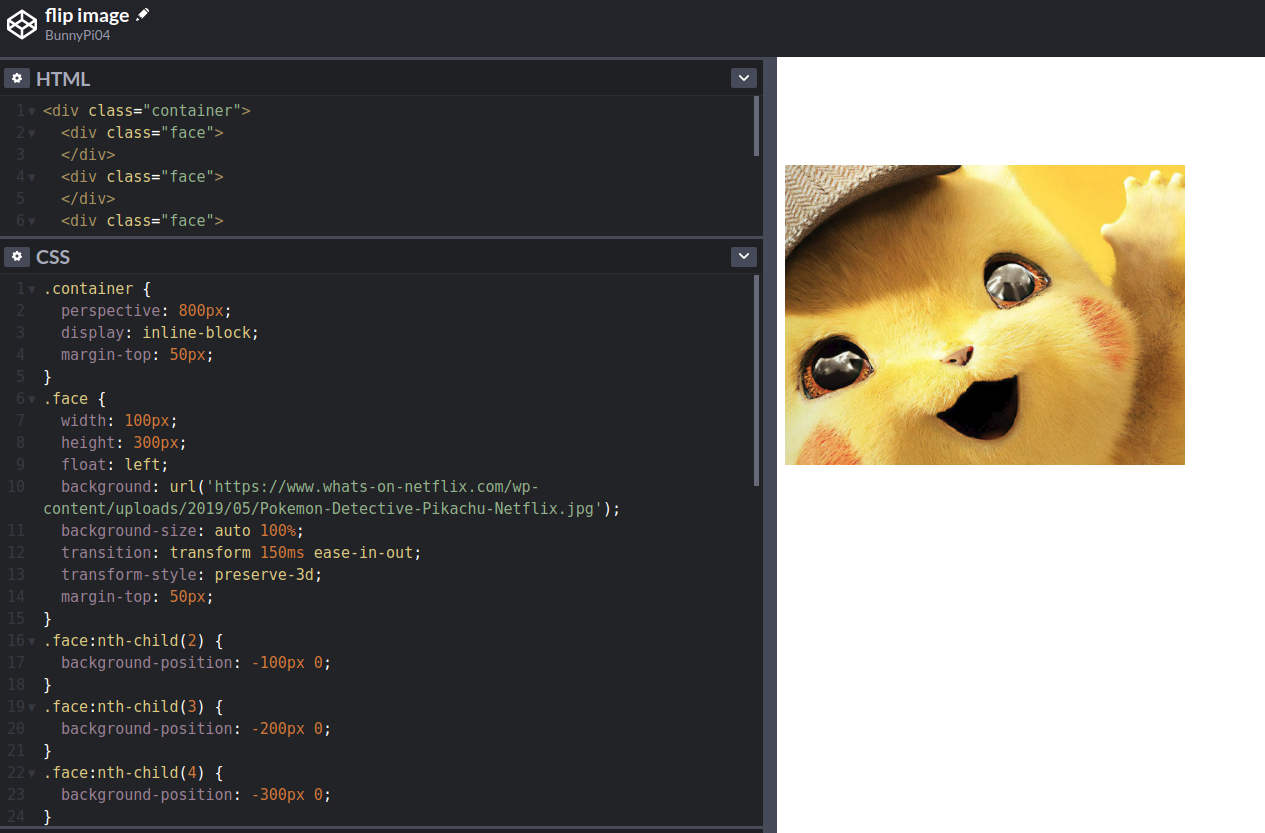Image resolution: width=1265 pixels, height=833 pixels.
Task: Fold HTML line 2 face div
Action: [x=32, y=133]
